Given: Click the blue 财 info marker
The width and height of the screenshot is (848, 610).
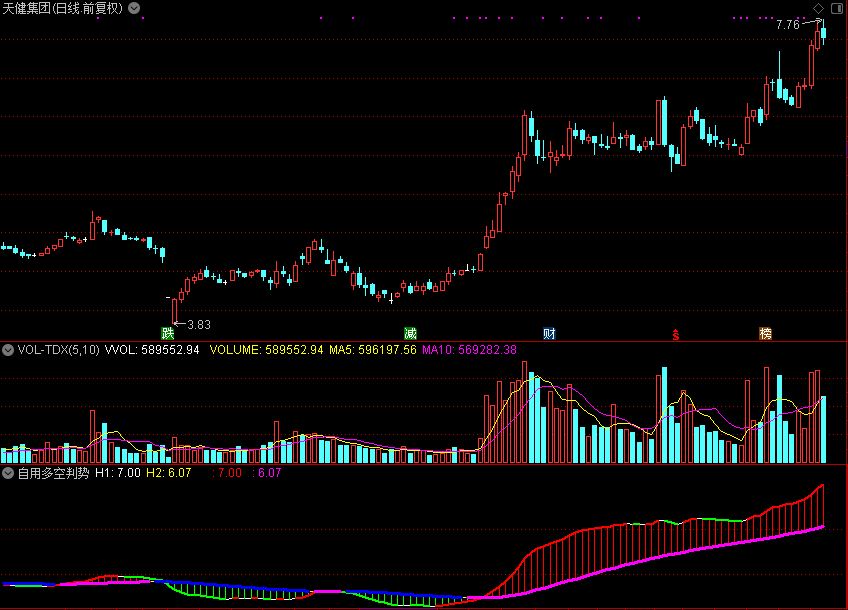Looking at the screenshot, I should coord(549,334).
